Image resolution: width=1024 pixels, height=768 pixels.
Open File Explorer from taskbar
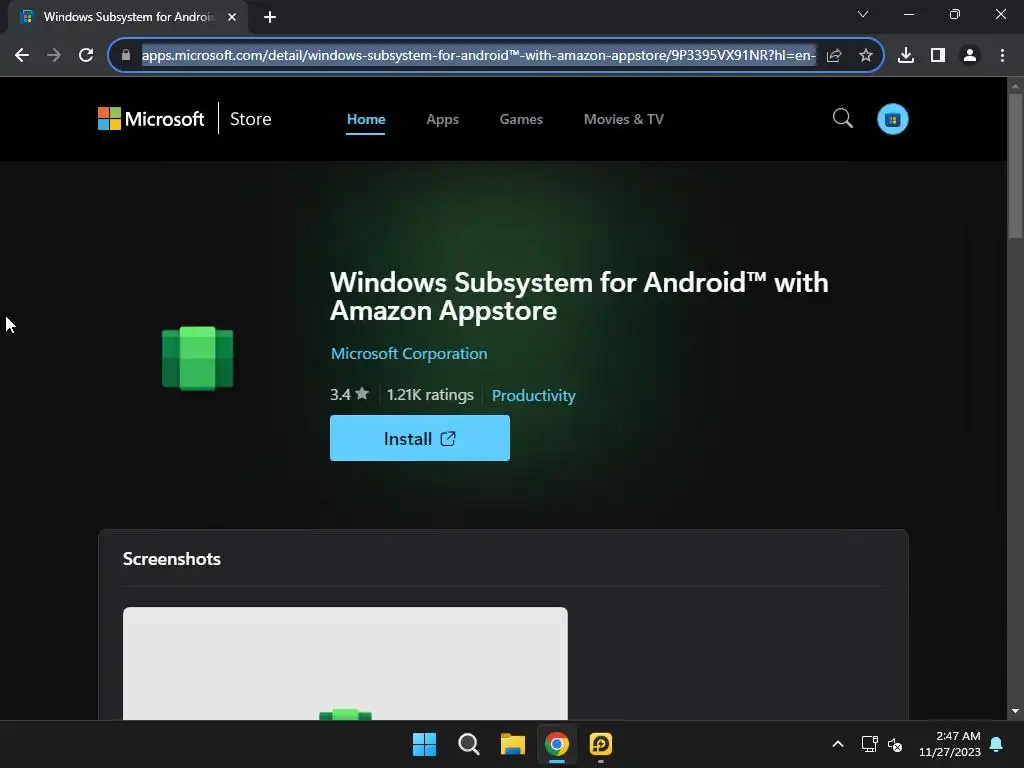coord(513,744)
